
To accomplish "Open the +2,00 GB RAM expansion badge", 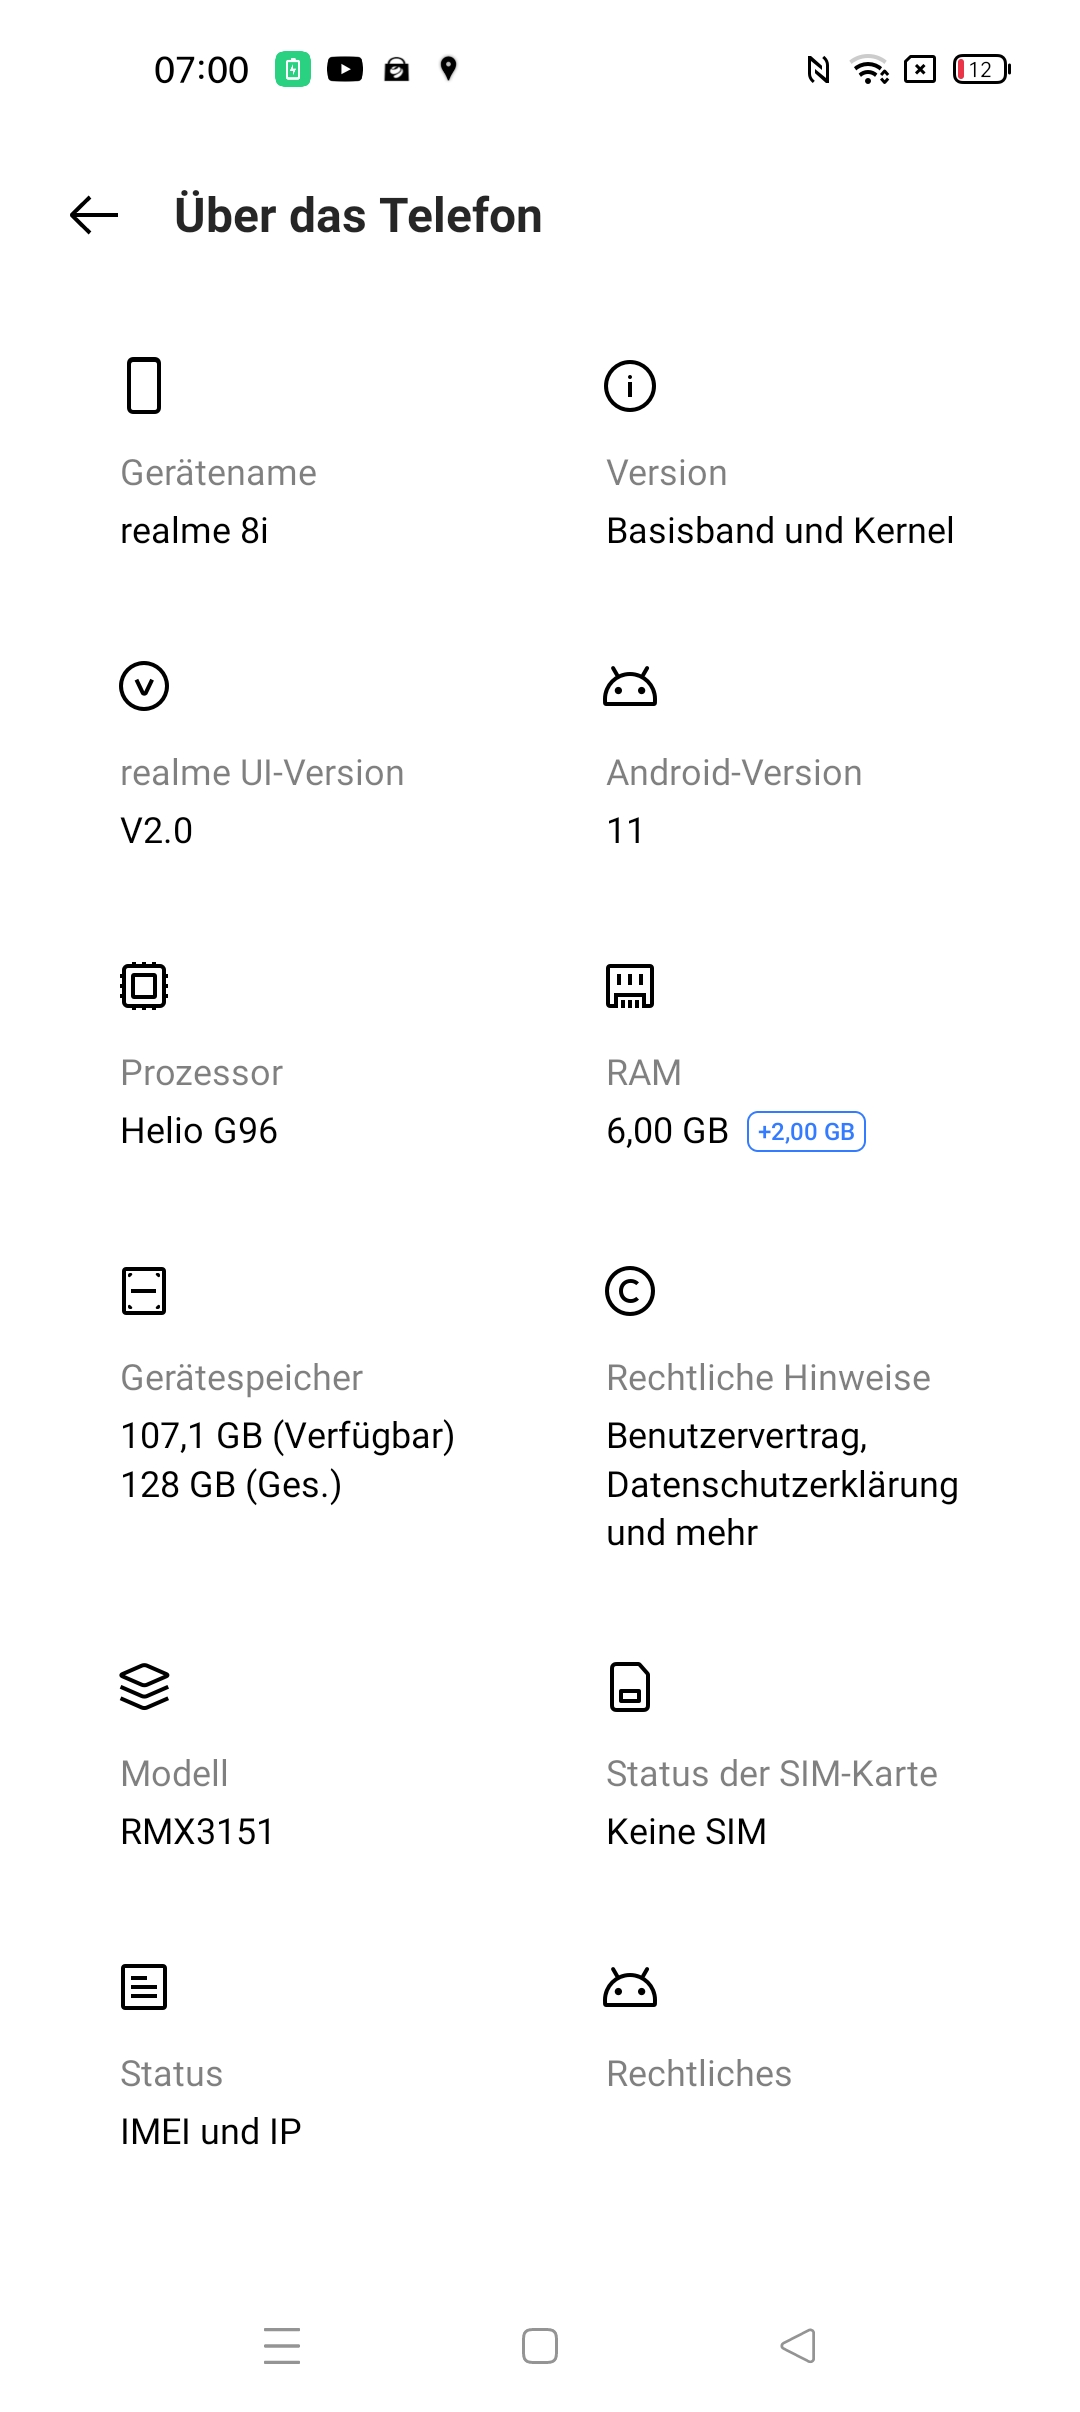I will tap(806, 1132).
